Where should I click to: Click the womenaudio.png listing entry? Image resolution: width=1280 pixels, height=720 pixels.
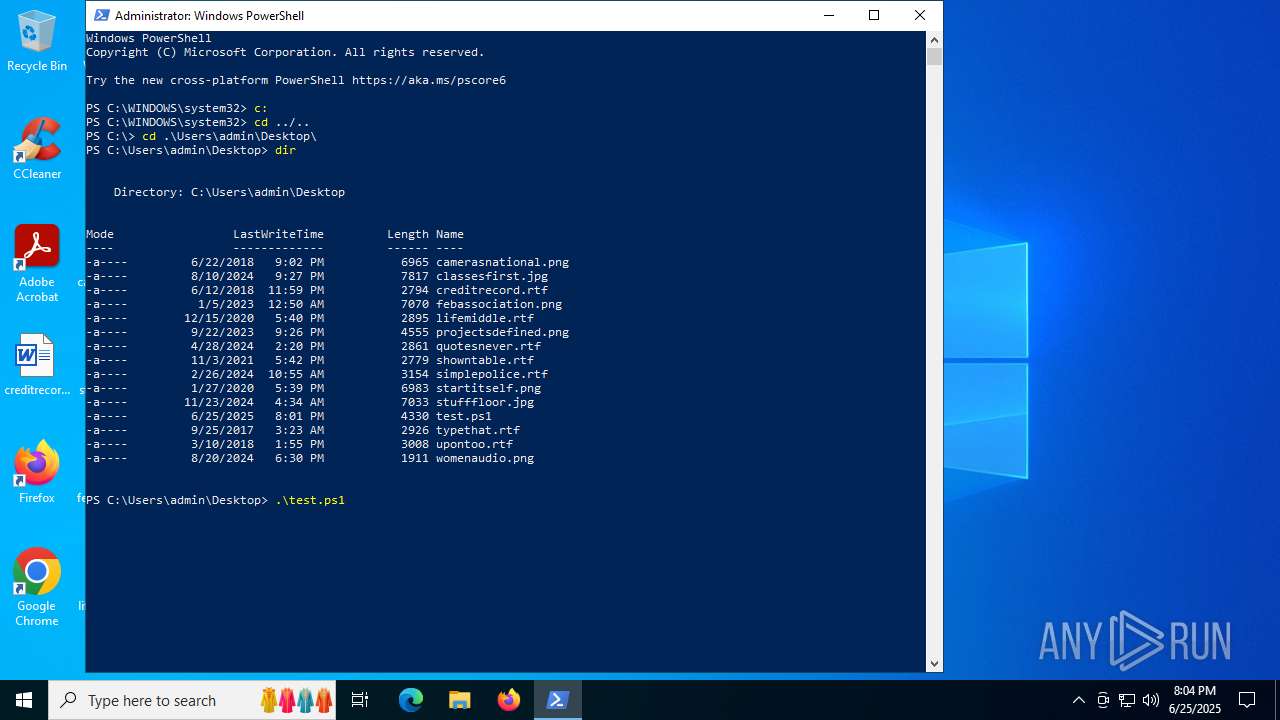[x=485, y=458]
